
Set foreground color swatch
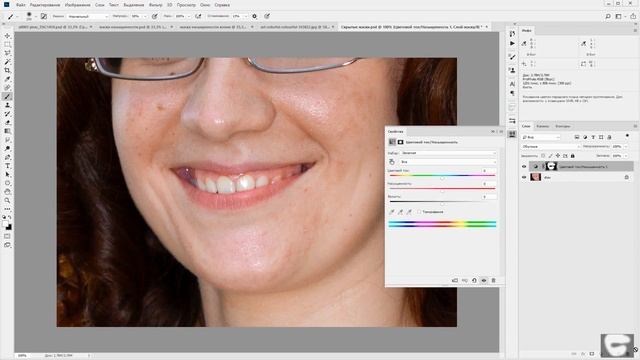point(5,224)
